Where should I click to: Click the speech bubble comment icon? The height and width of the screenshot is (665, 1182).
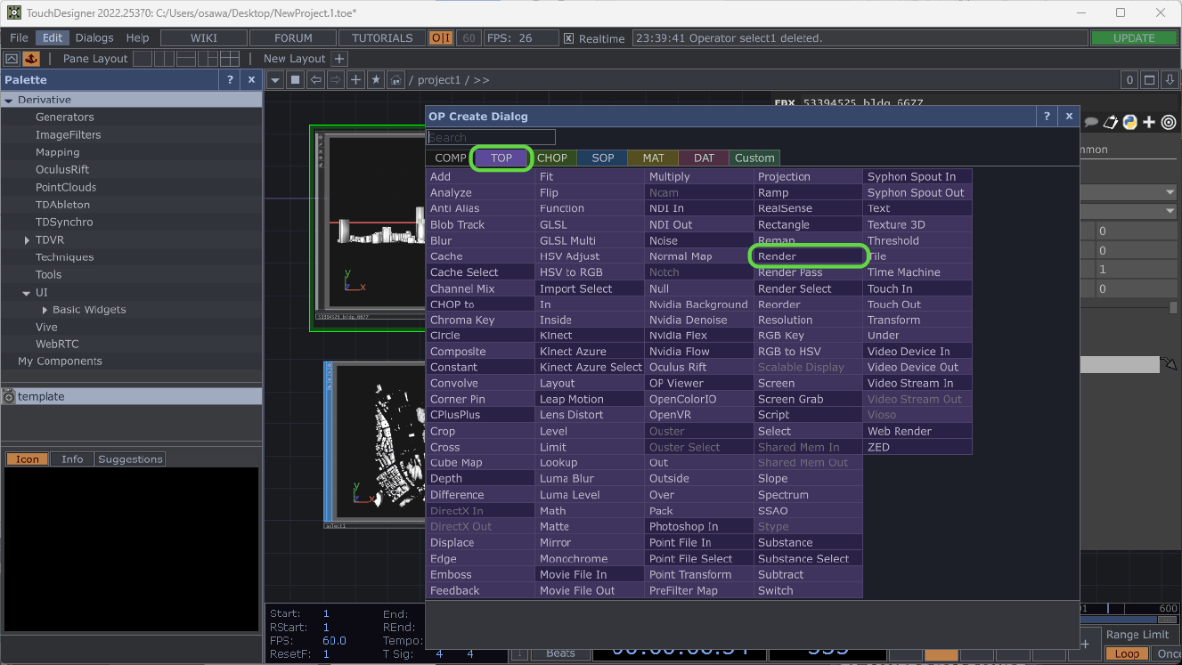[x=1091, y=122]
